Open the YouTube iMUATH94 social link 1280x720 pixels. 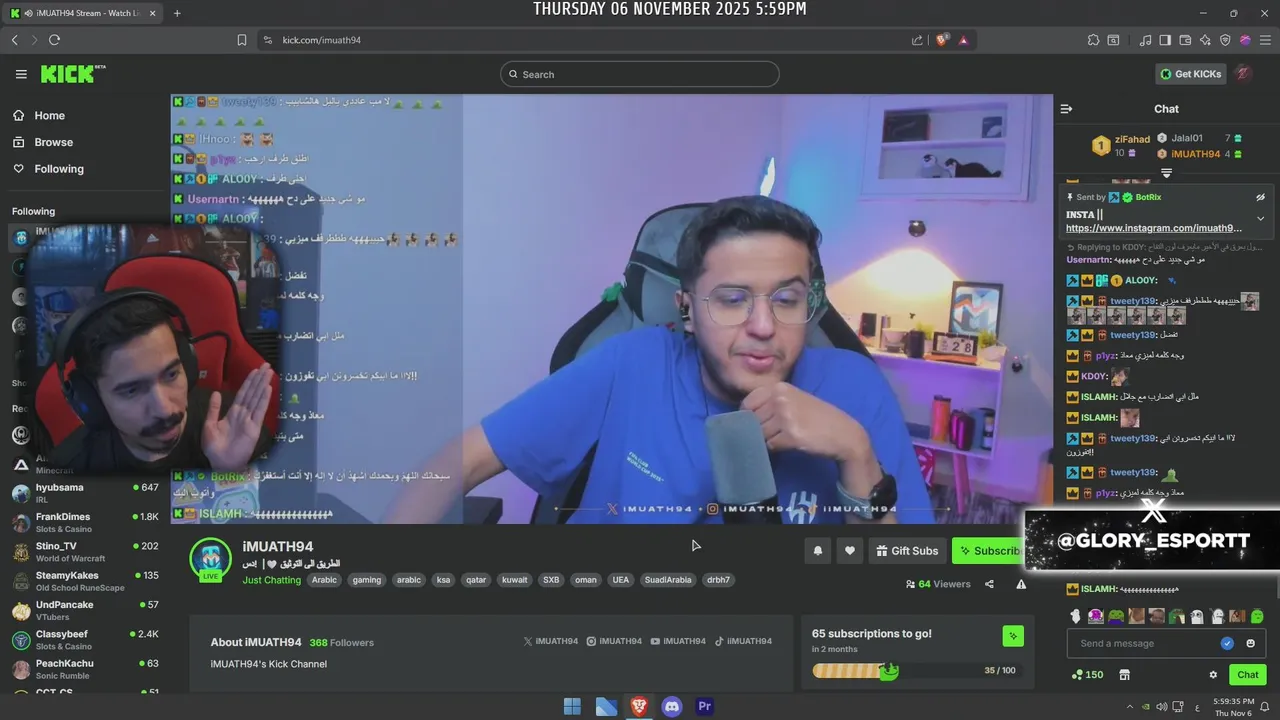pos(678,641)
